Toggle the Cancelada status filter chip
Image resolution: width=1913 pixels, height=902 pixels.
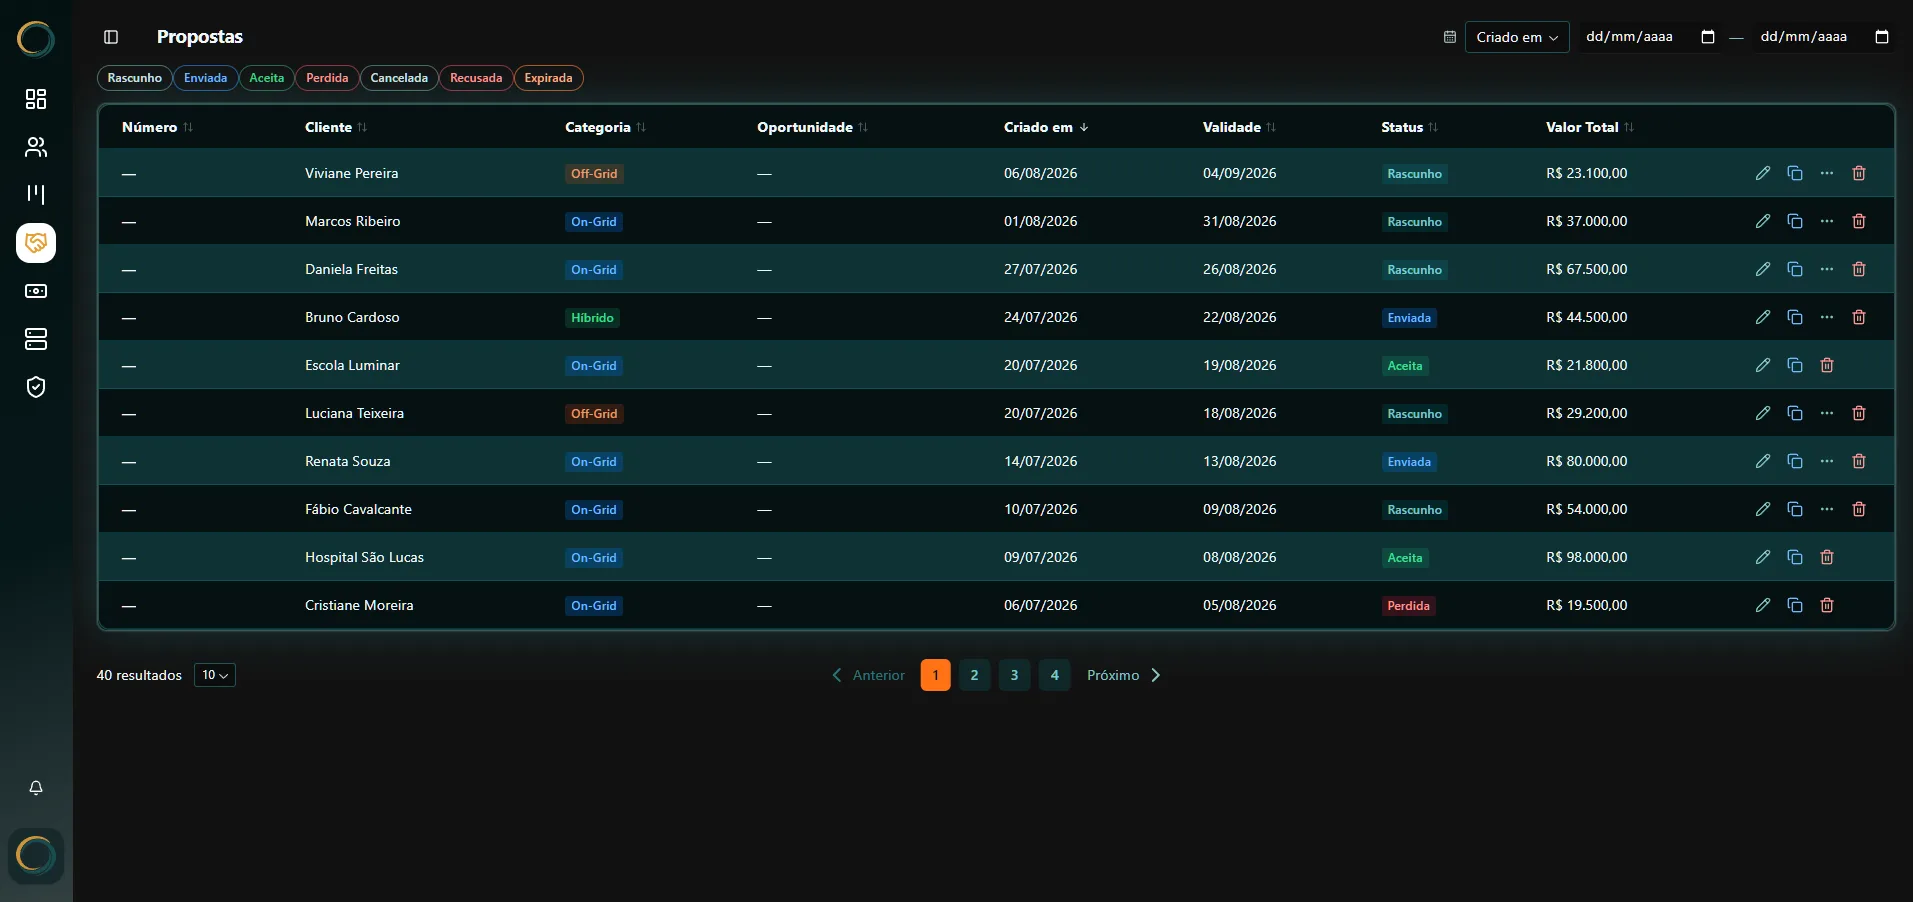(x=399, y=78)
